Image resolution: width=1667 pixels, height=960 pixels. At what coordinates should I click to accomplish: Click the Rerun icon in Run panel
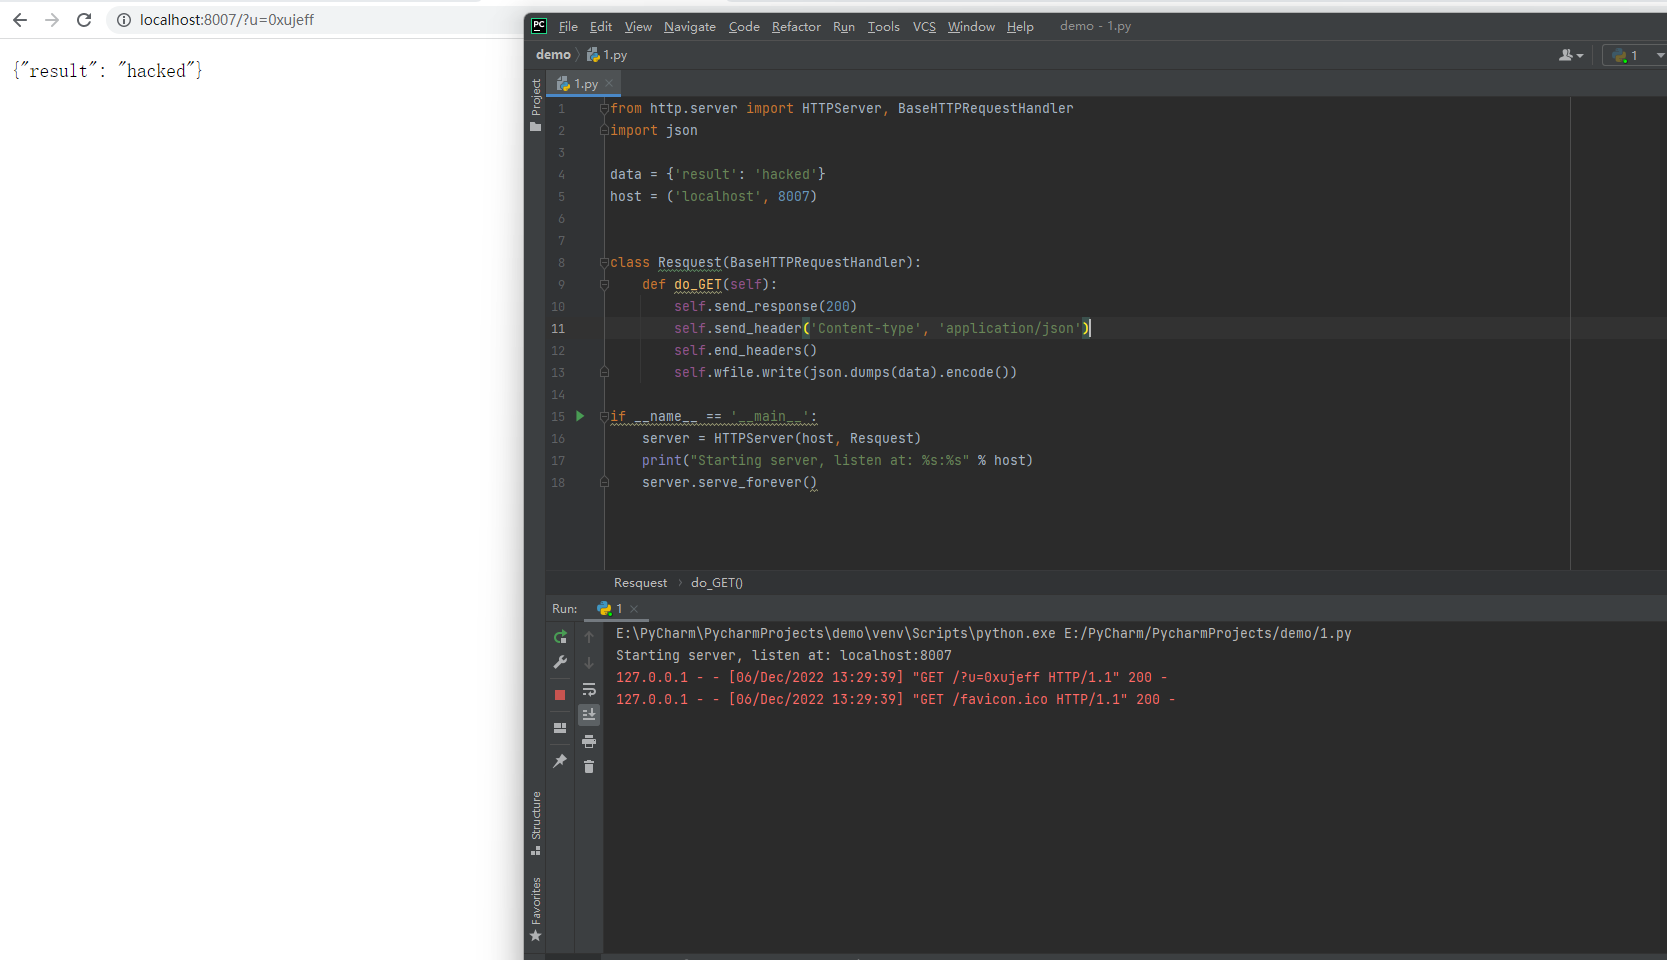click(560, 637)
